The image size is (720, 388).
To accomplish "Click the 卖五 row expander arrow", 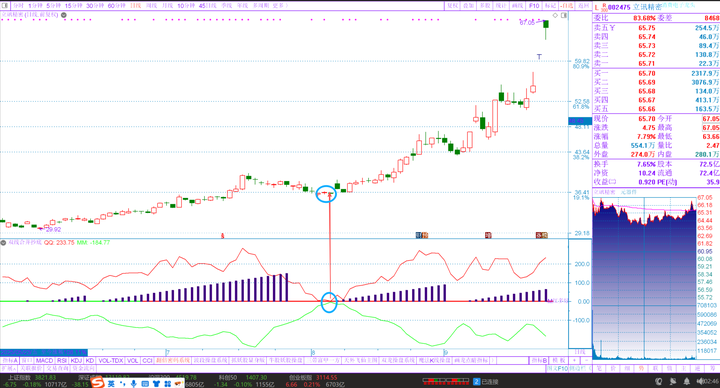I will [613, 28].
